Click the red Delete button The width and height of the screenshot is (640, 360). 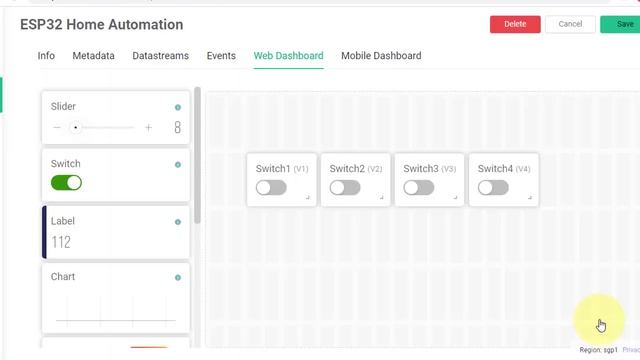tap(515, 24)
